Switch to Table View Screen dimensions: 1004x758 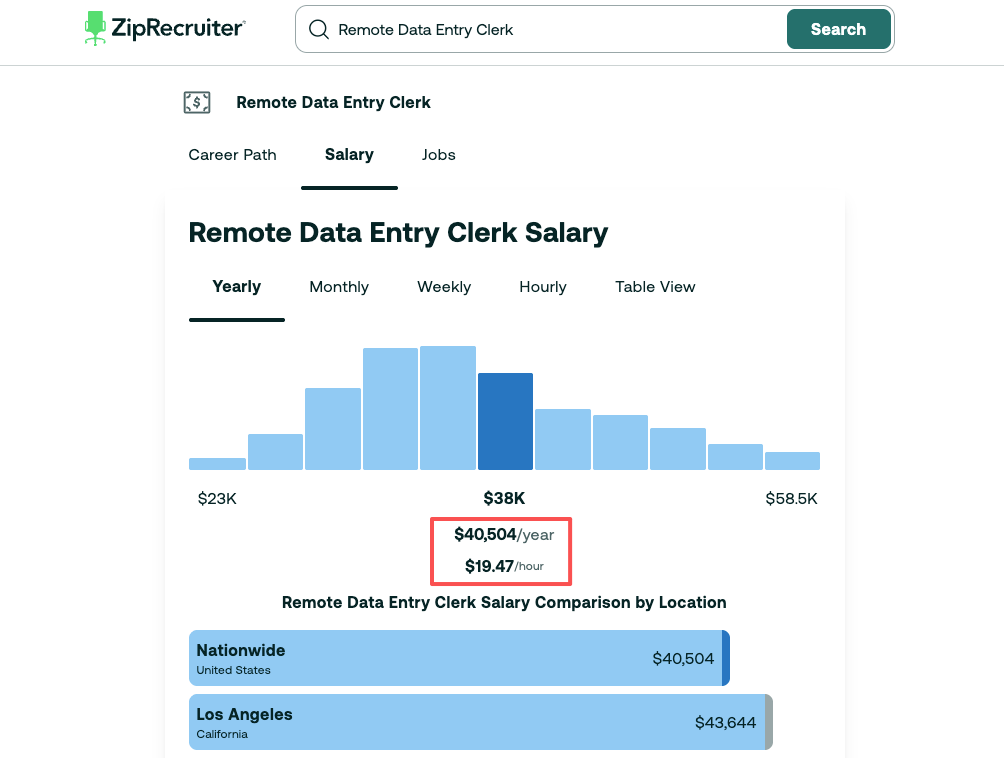[x=654, y=287]
